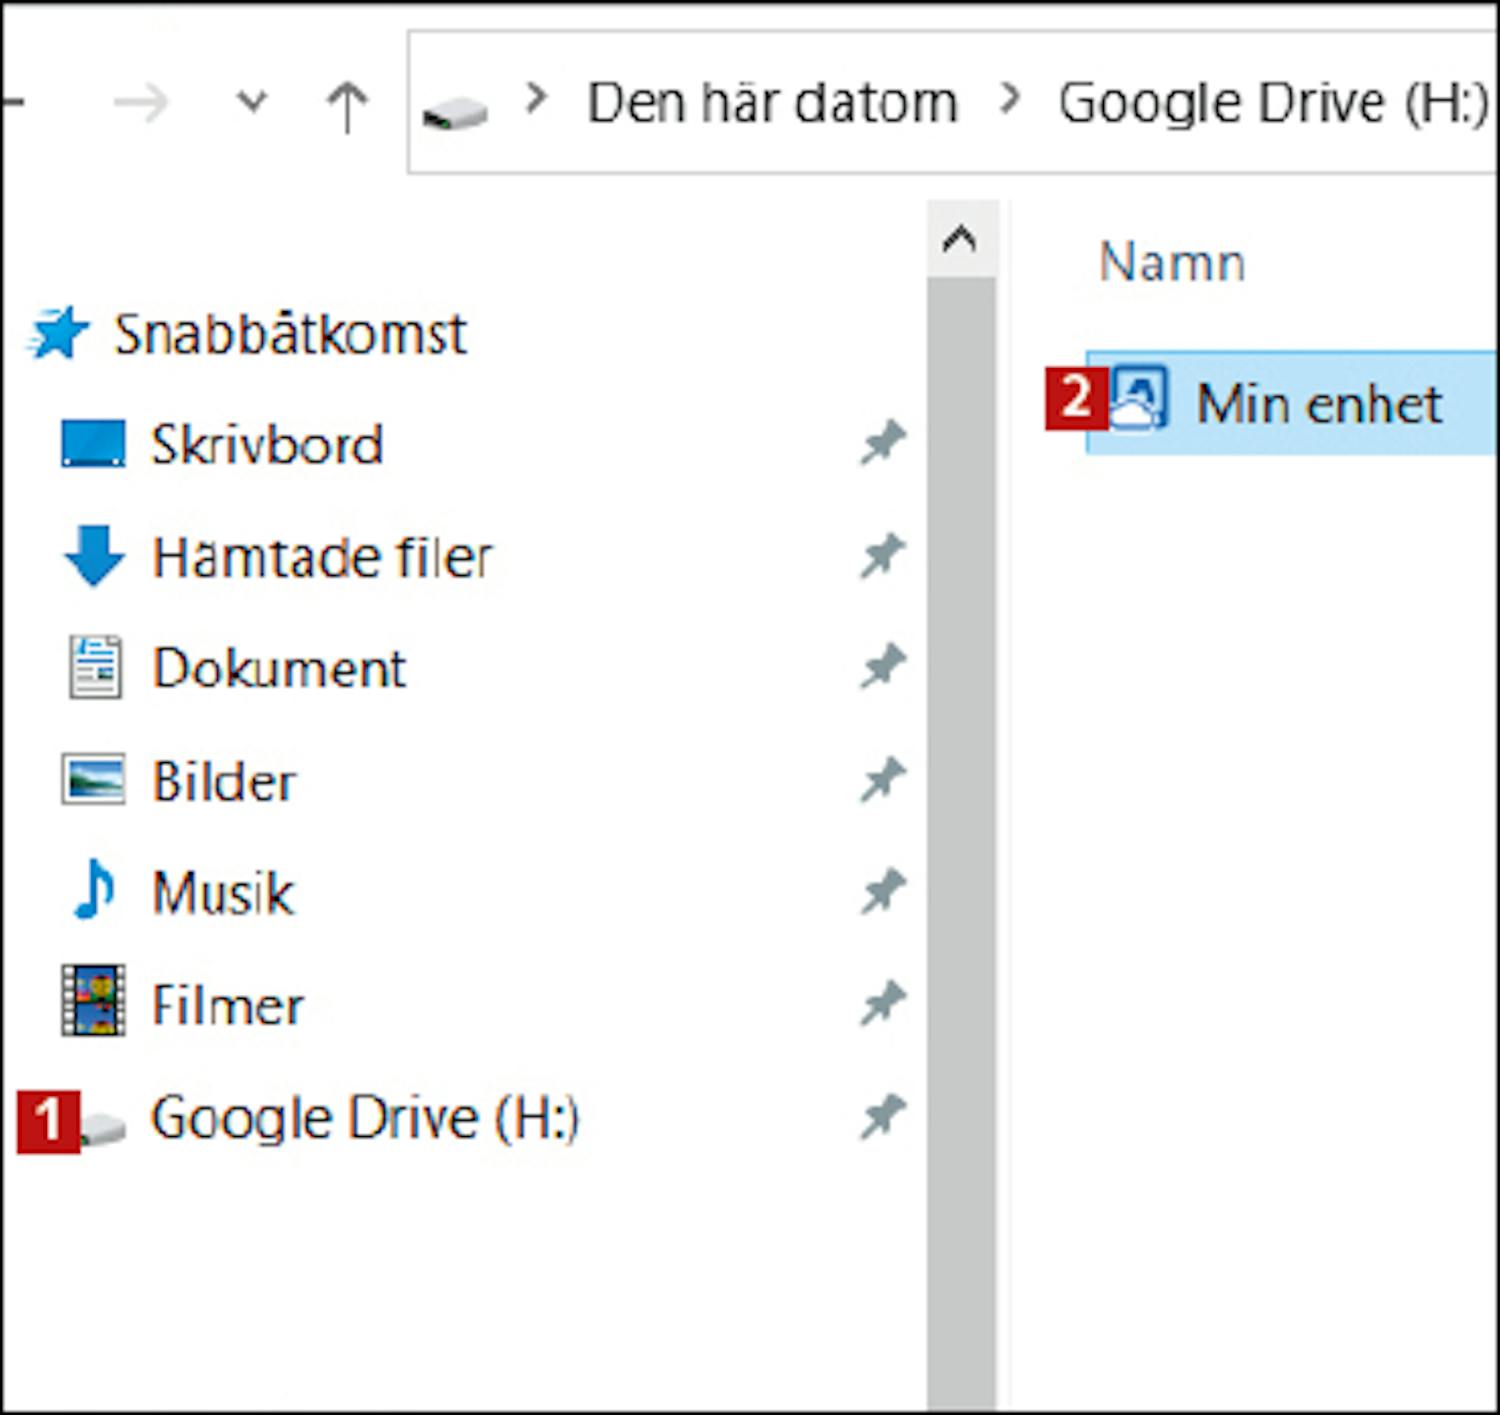
Task: Click the Musik note icon
Action: [94, 890]
